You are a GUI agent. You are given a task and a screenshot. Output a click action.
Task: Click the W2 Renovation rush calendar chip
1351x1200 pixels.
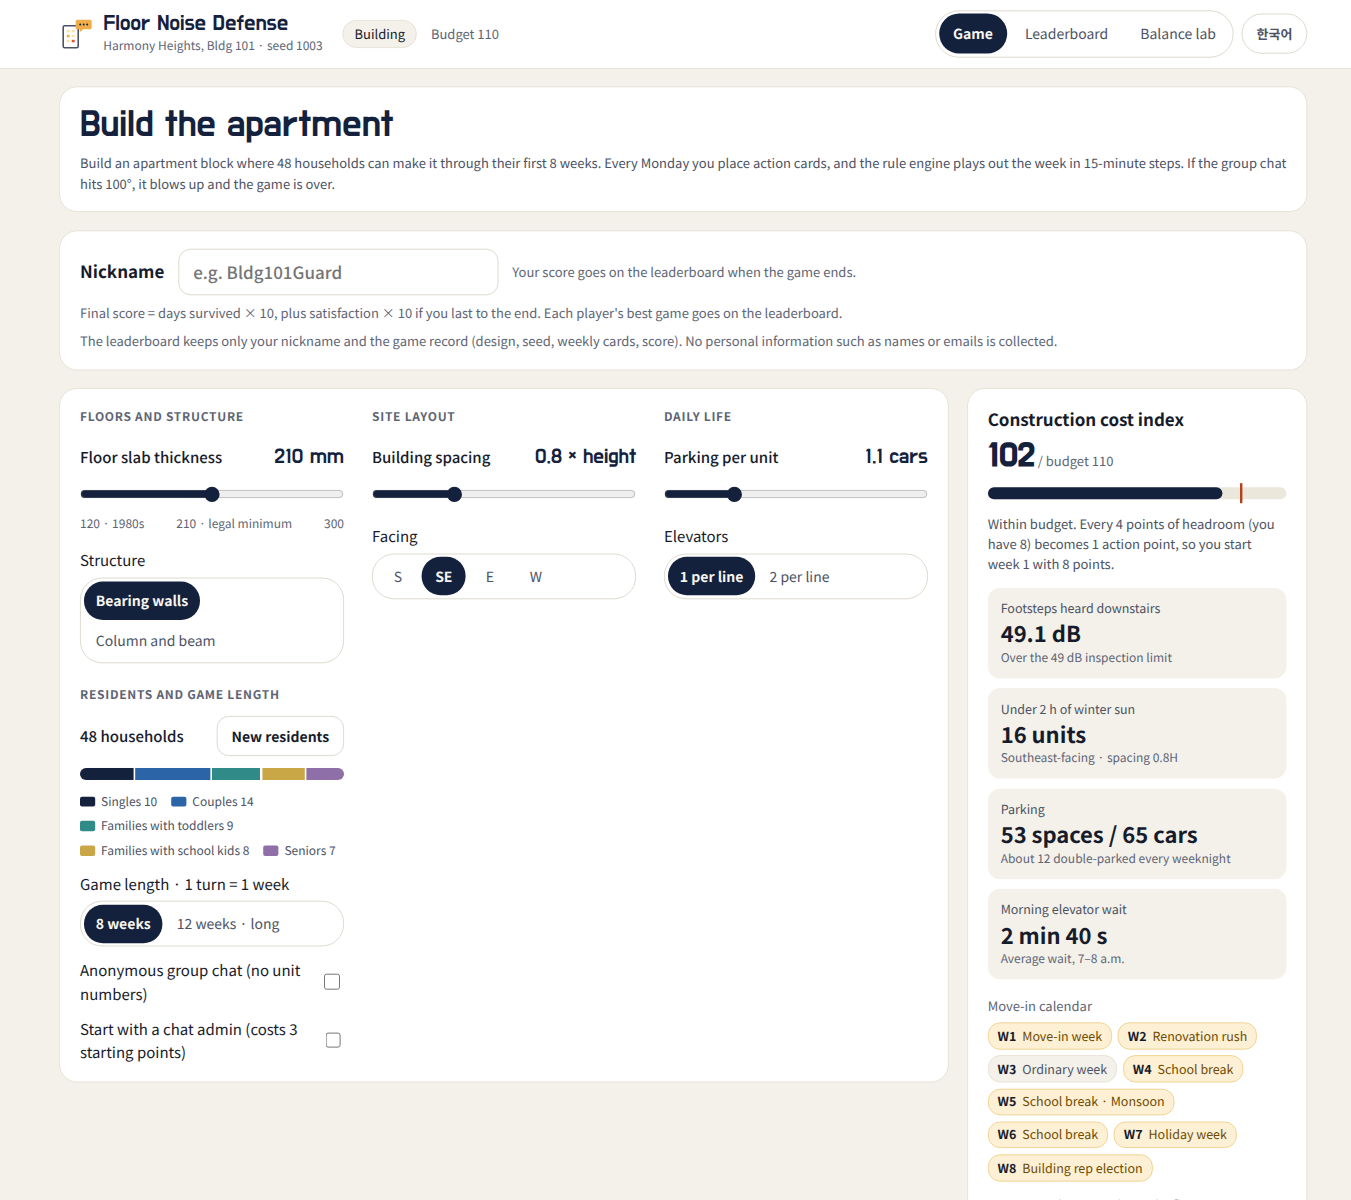pos(1187,1037)
